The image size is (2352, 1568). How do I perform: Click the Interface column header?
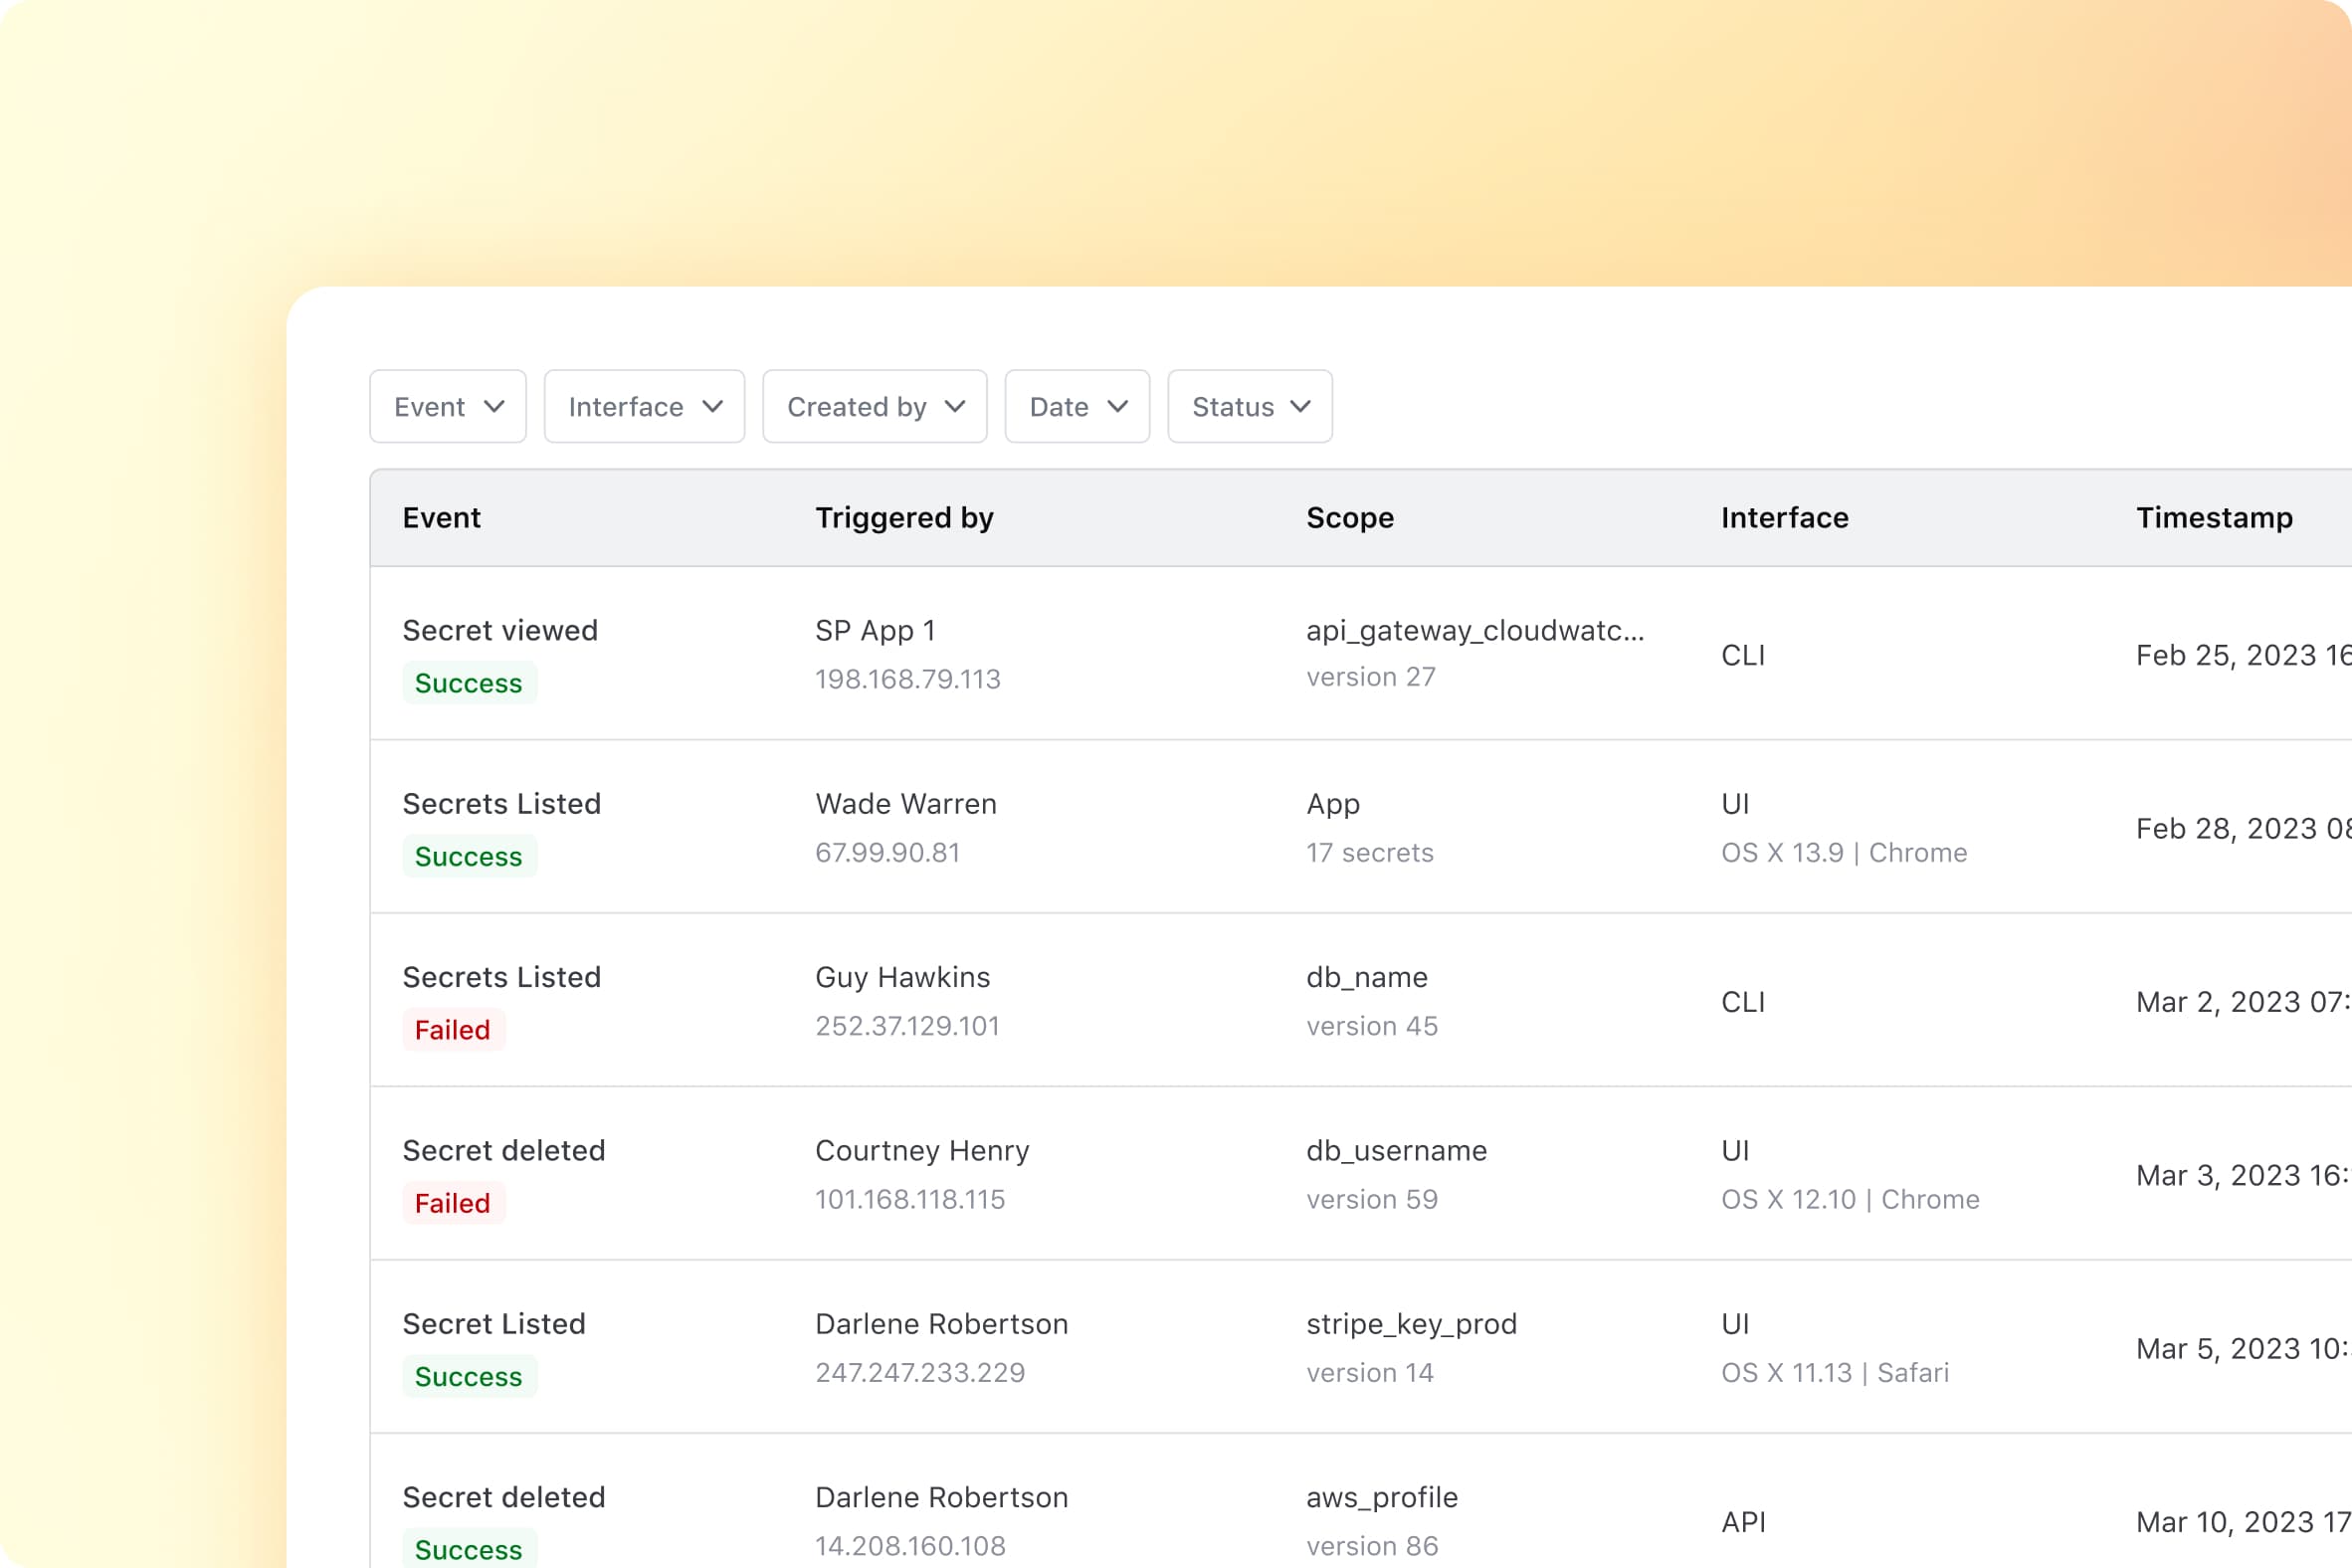click(1784, 518)
